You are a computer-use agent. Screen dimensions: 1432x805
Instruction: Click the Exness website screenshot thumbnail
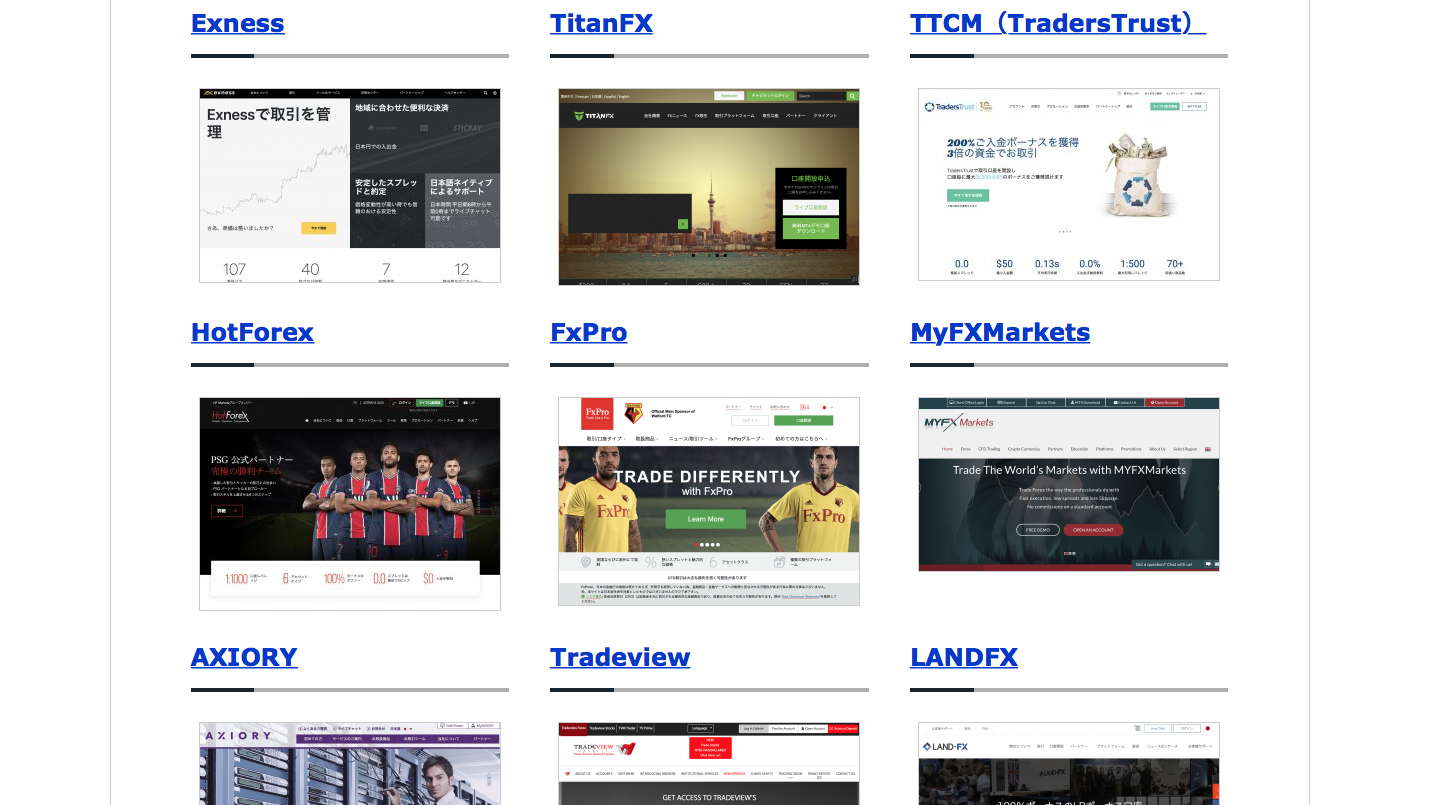pos(349,185)
